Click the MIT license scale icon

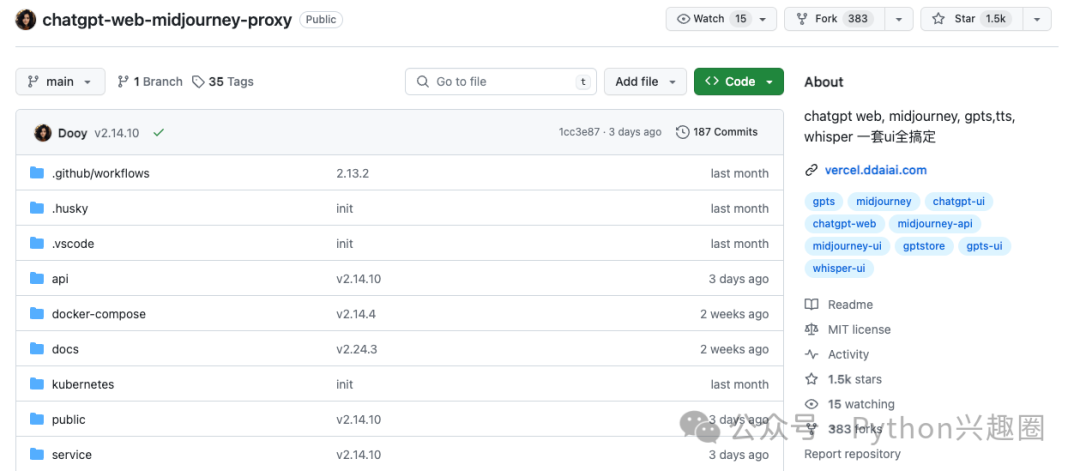tap(812, 329)
